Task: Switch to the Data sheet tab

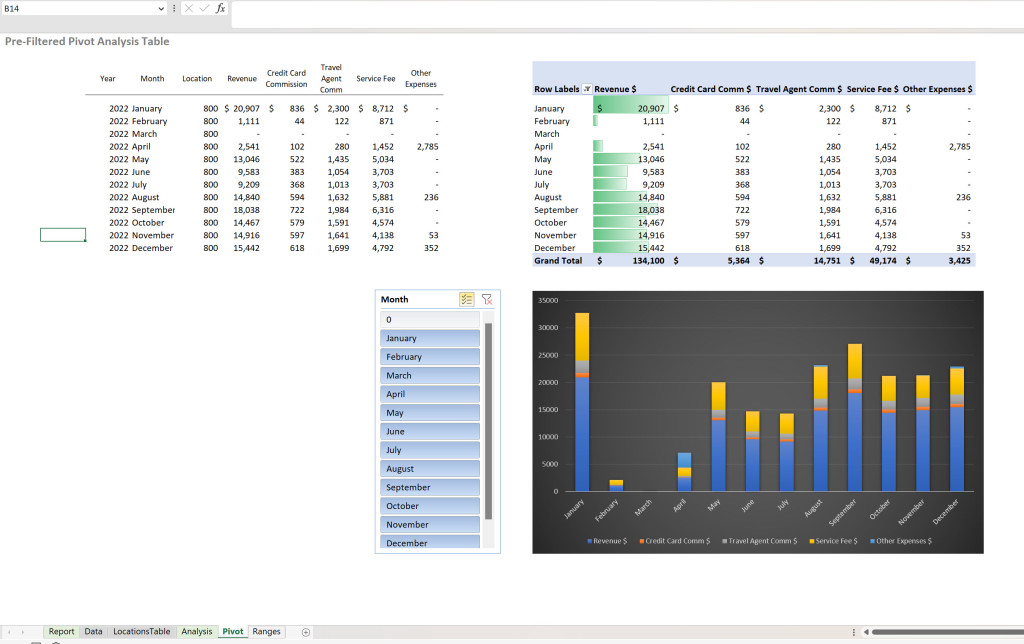Action: point(93,632)
